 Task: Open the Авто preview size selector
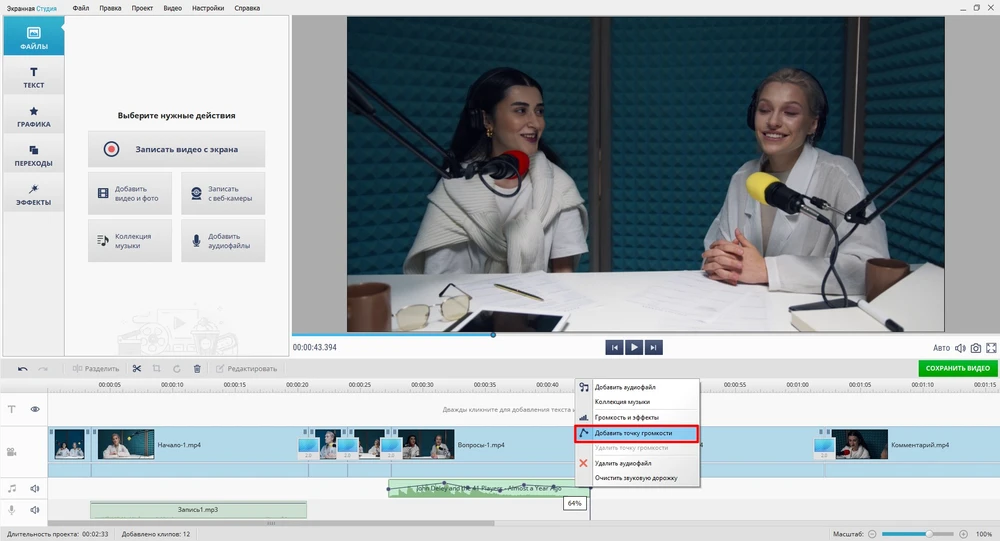click(941, 348)
